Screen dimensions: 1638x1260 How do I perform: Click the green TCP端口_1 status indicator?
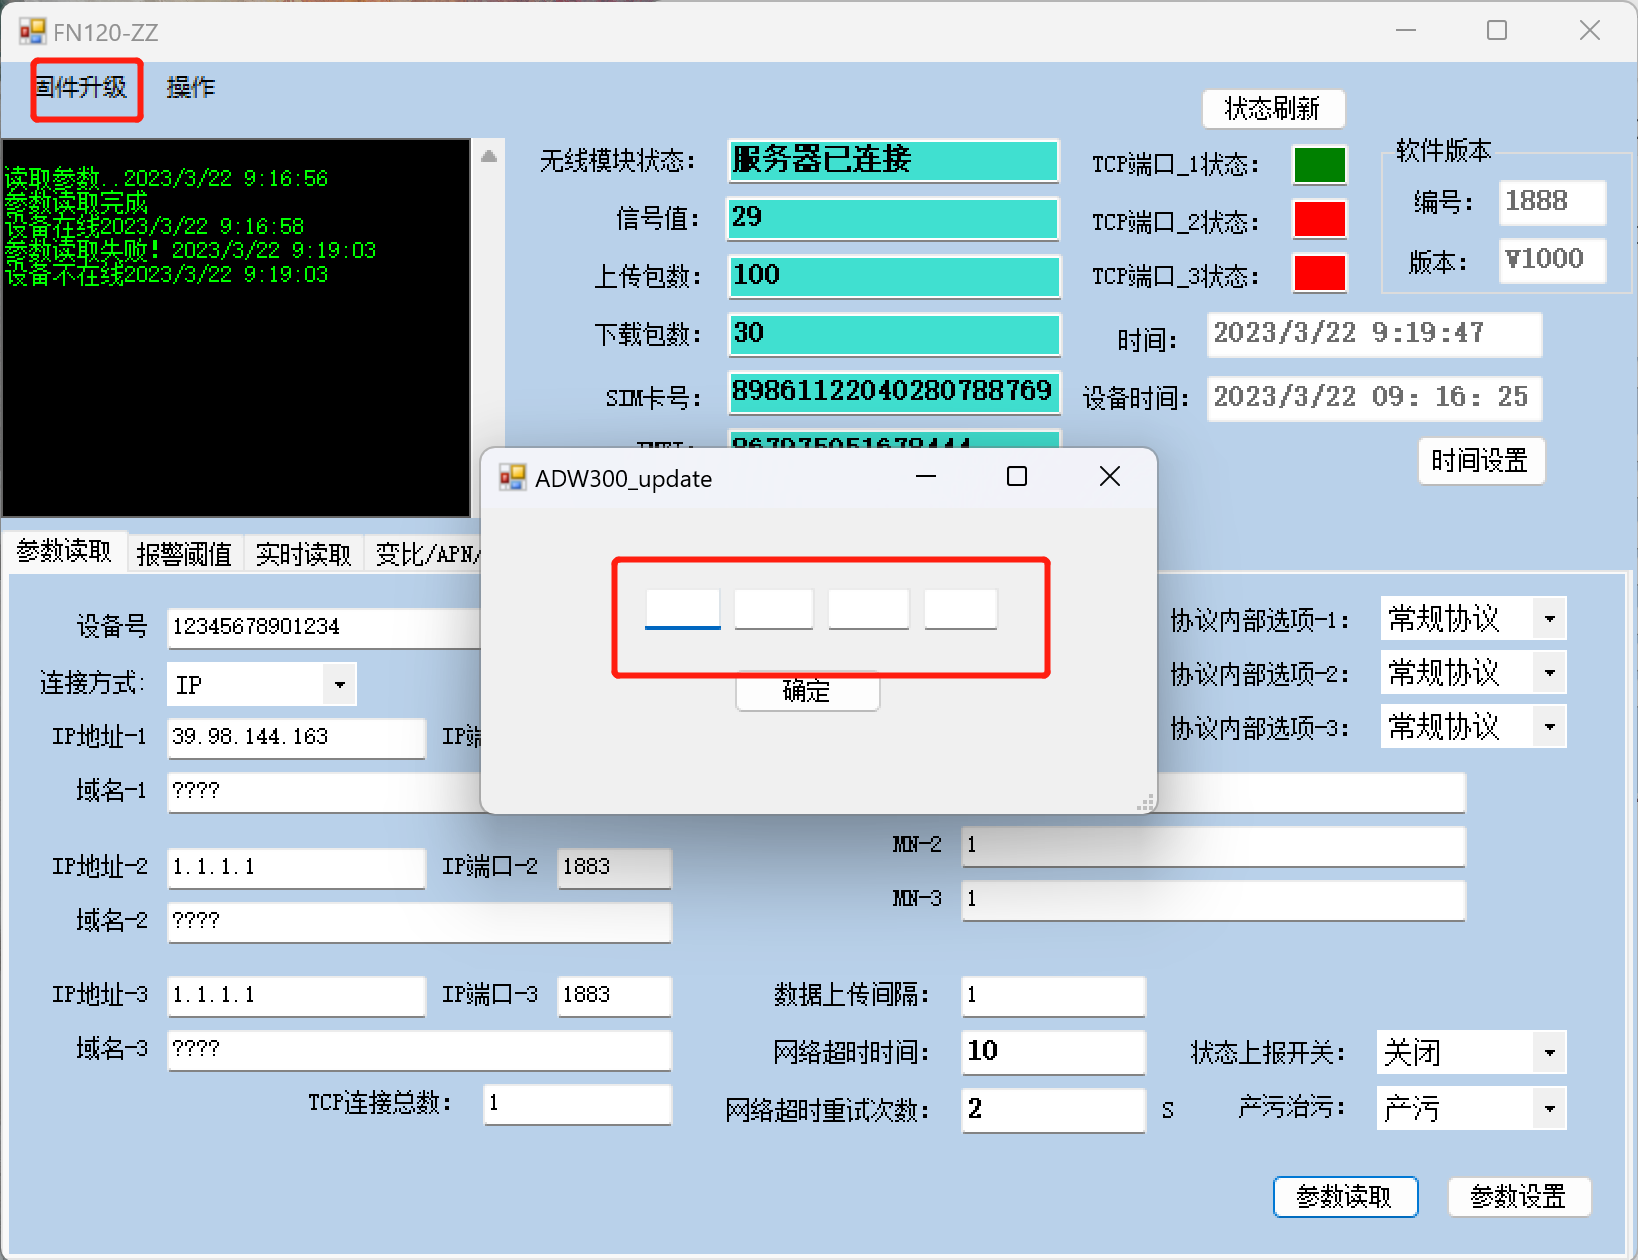click(1319, 165)
